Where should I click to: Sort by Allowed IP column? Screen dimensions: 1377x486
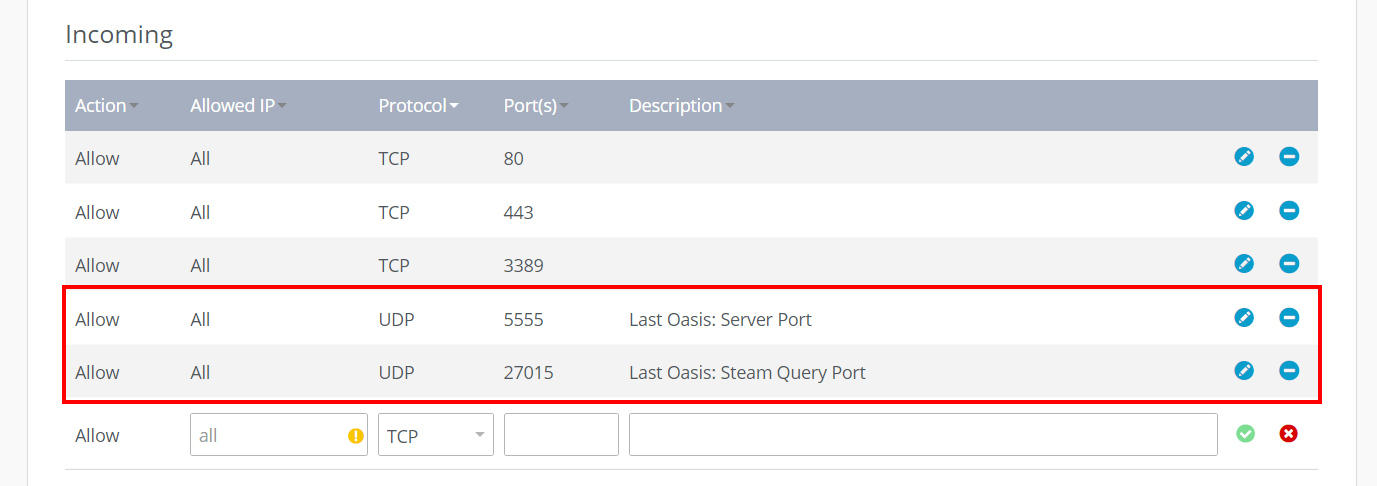238,106
